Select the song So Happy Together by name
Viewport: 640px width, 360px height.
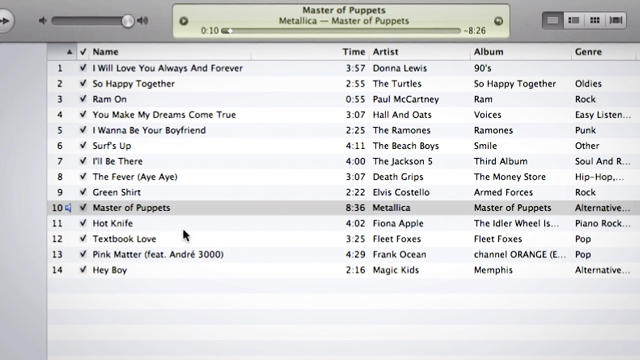133,84
